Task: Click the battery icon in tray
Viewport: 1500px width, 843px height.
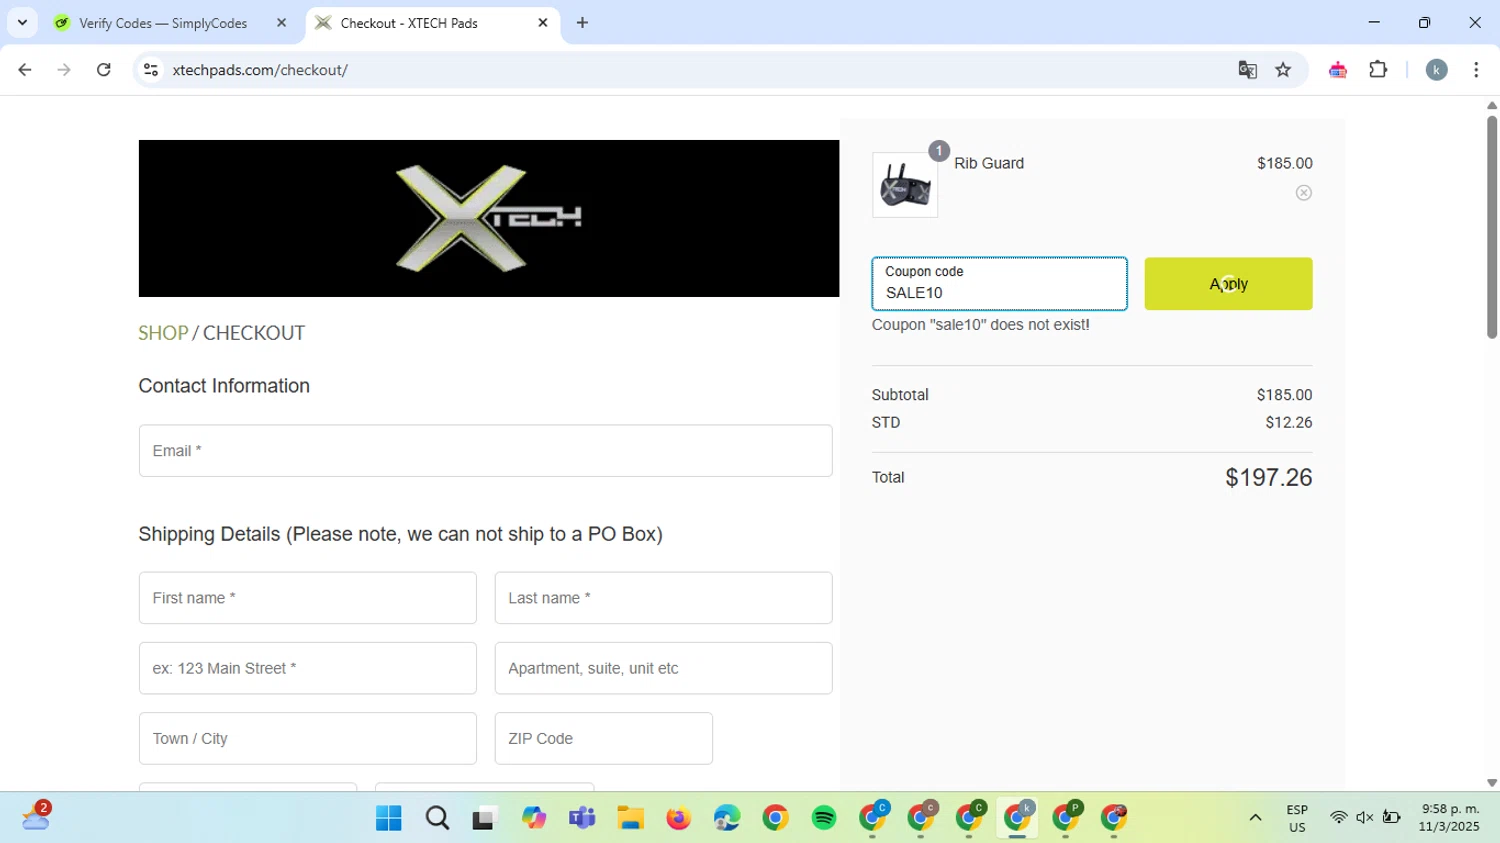Action: pyautogui.click(x=1391, y=818)
